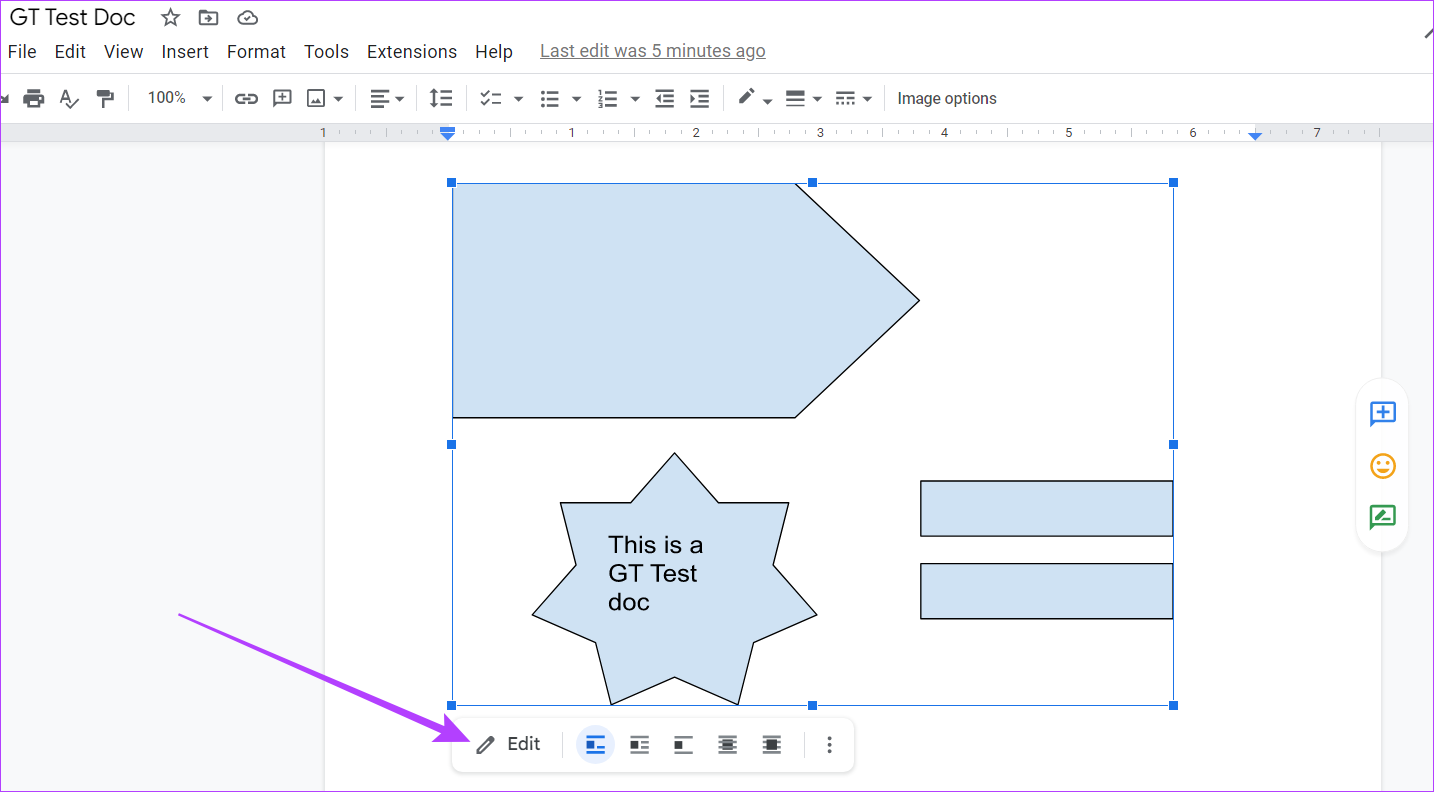Select the paint format tool
Image resolution: width=1434 pixels, height=792 pixels.
104,98
